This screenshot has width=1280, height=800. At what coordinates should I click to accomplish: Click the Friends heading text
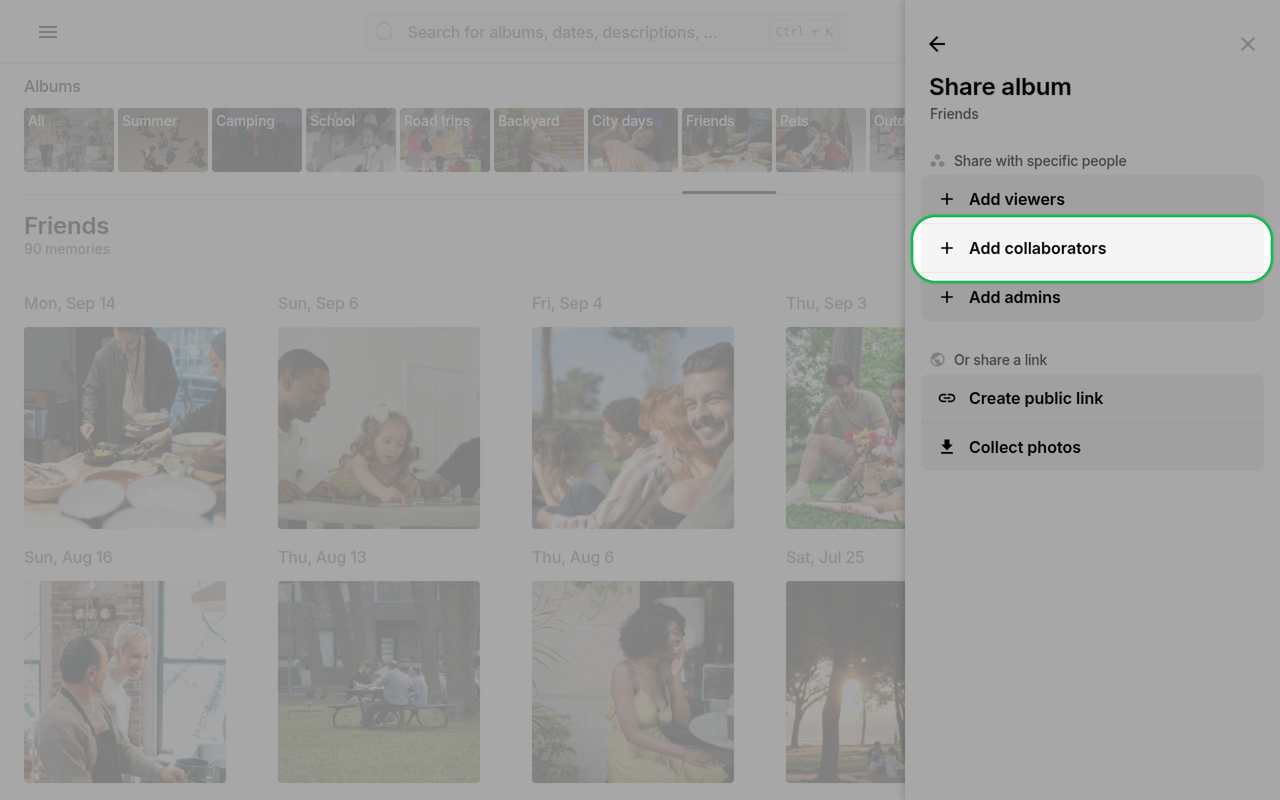point(66,226)
